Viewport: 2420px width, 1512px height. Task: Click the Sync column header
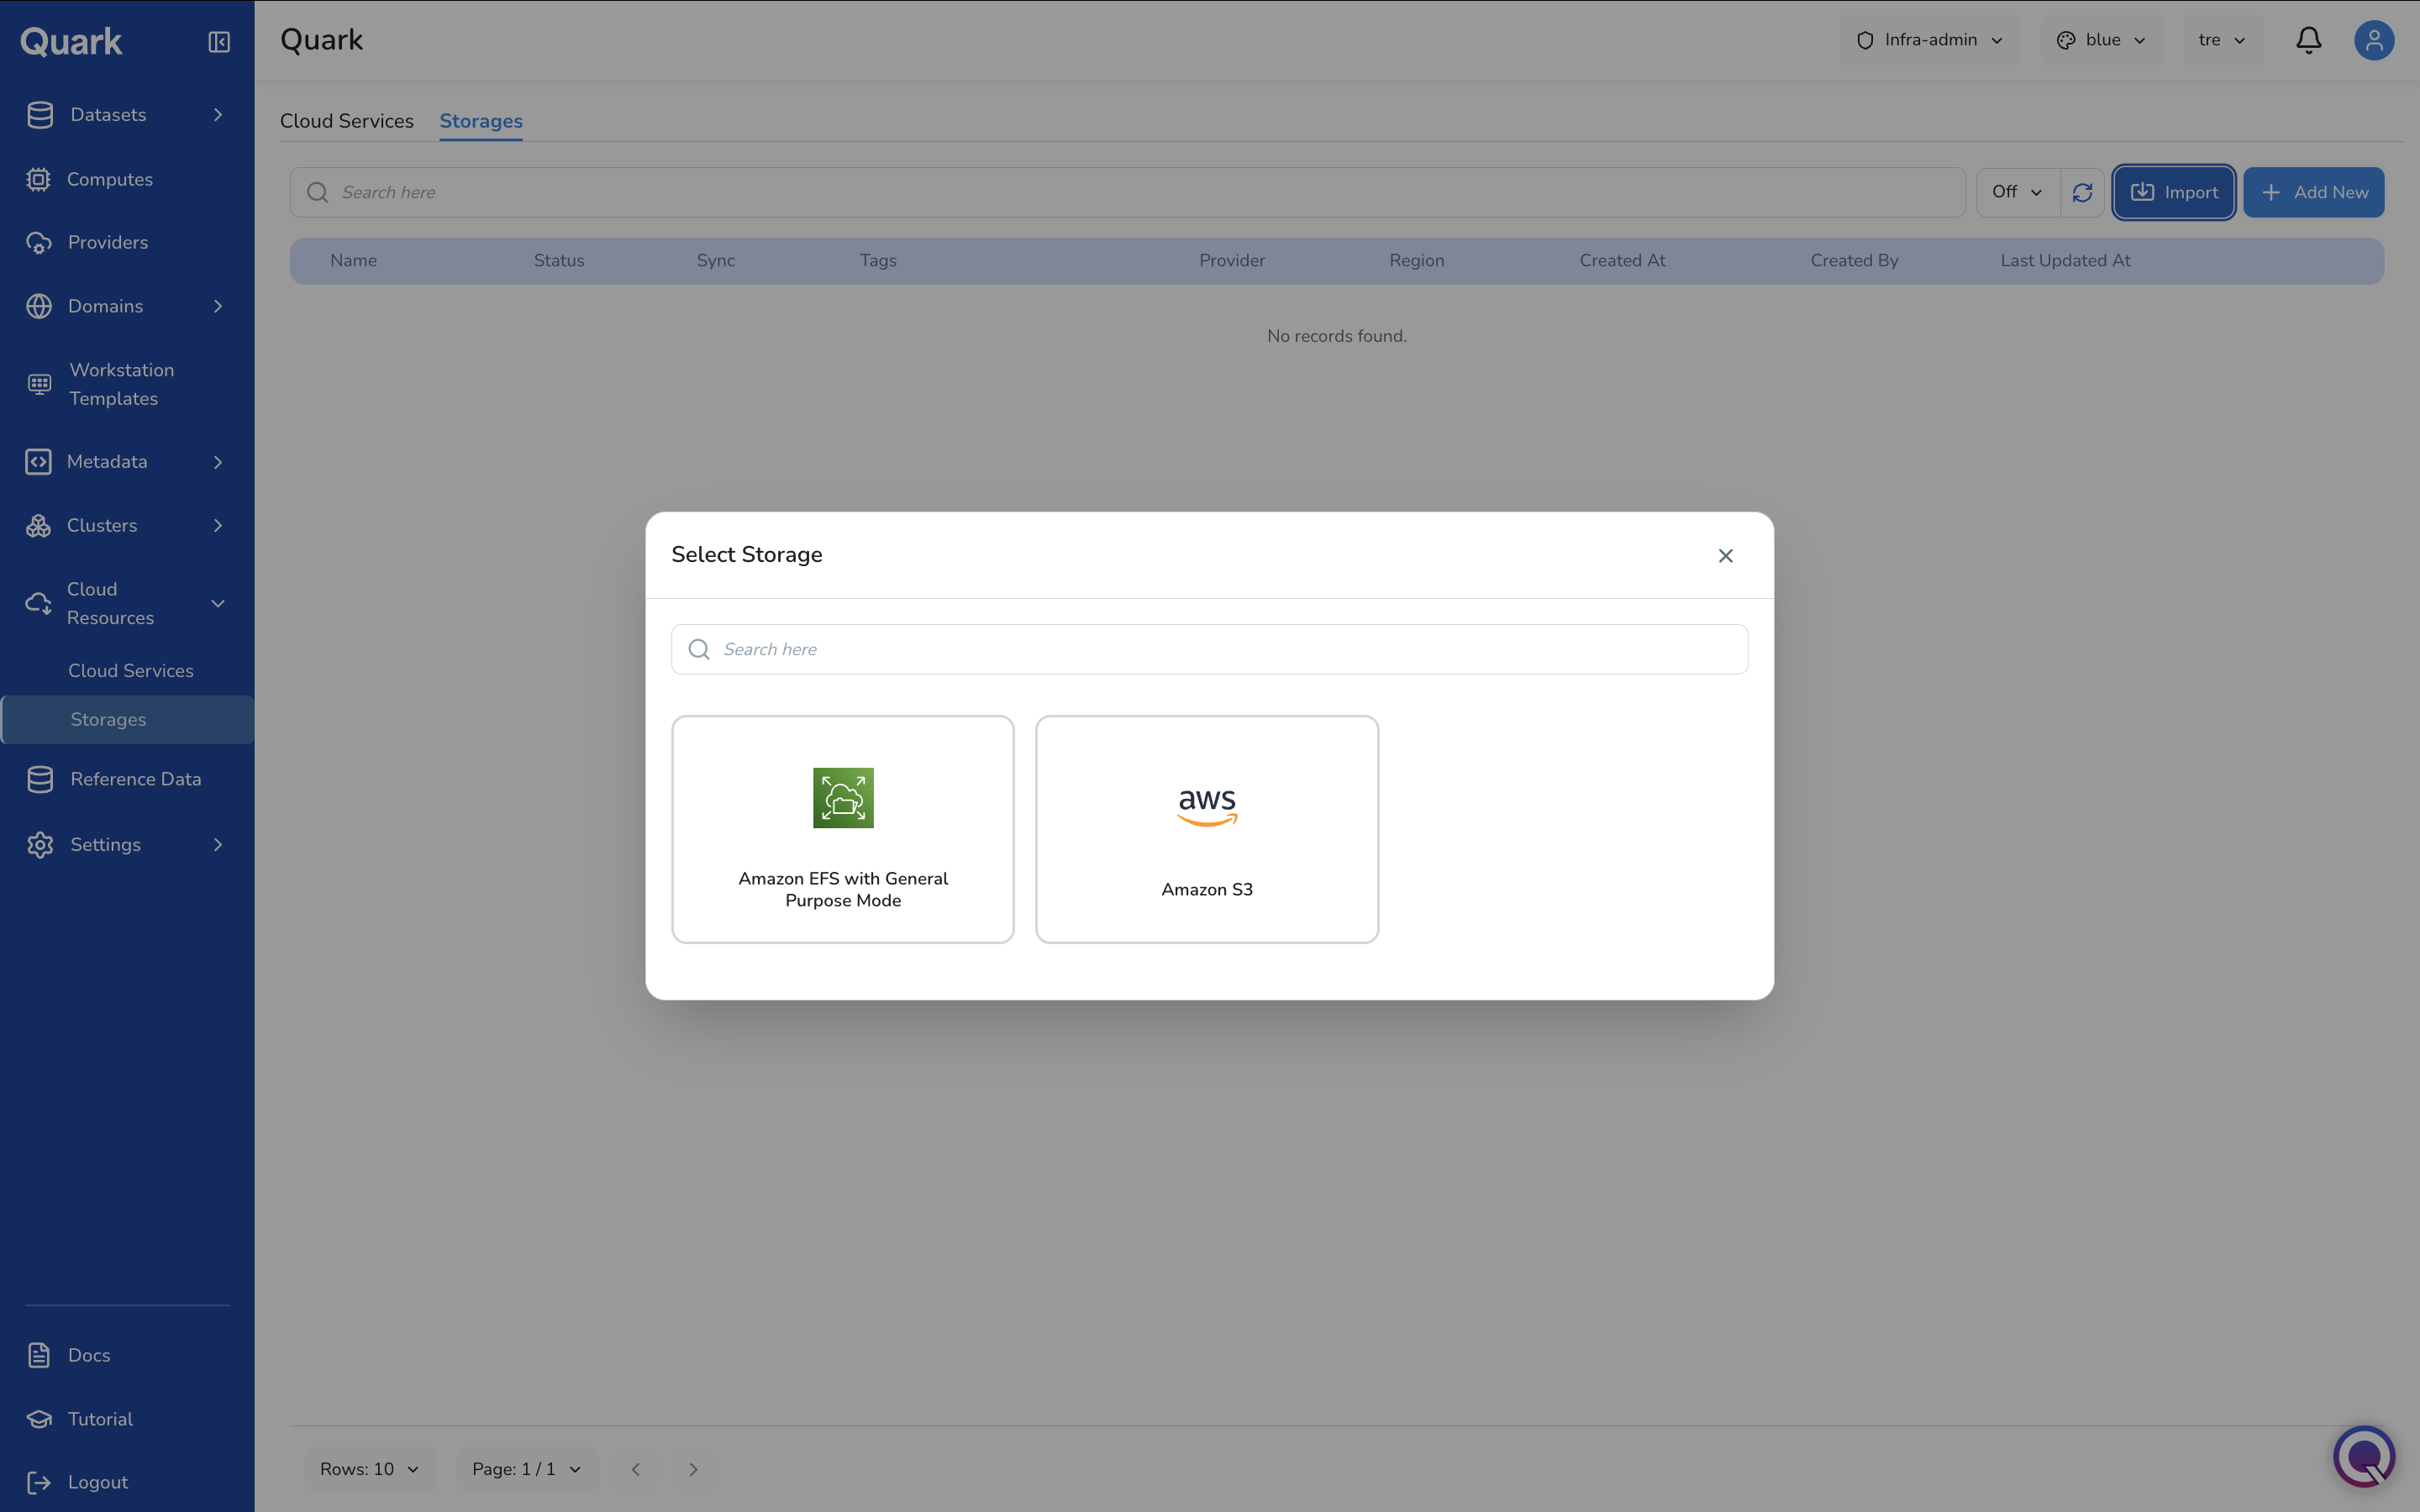tap(716, 260)
